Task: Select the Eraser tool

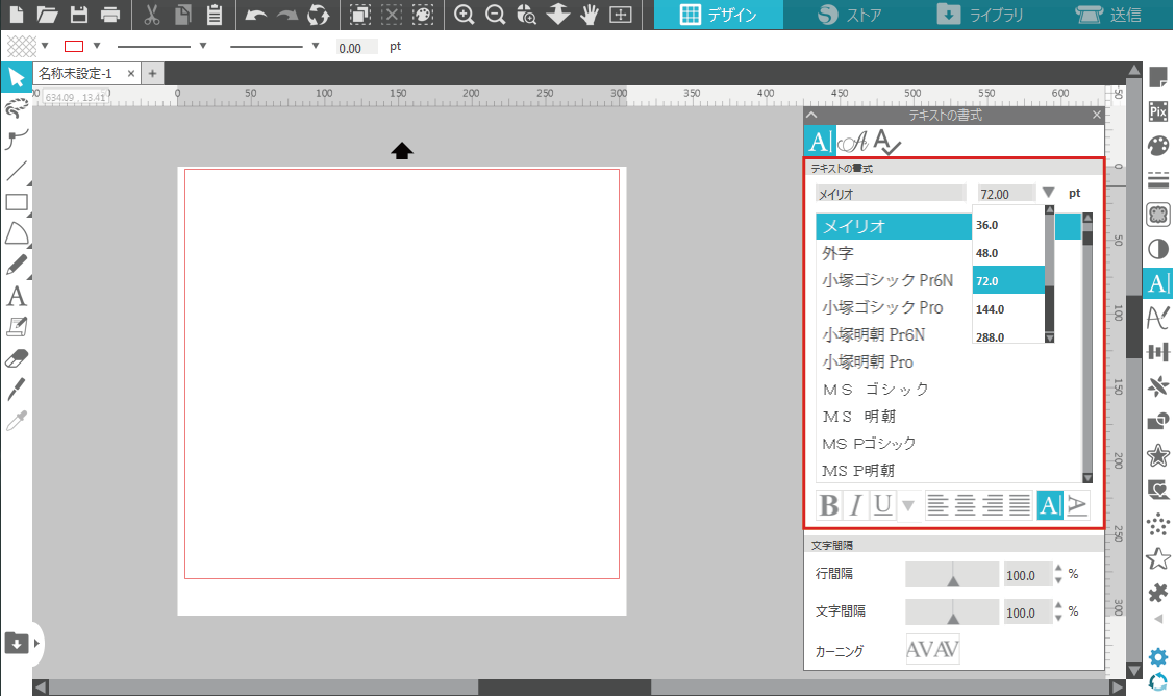Action: point(16,358)
